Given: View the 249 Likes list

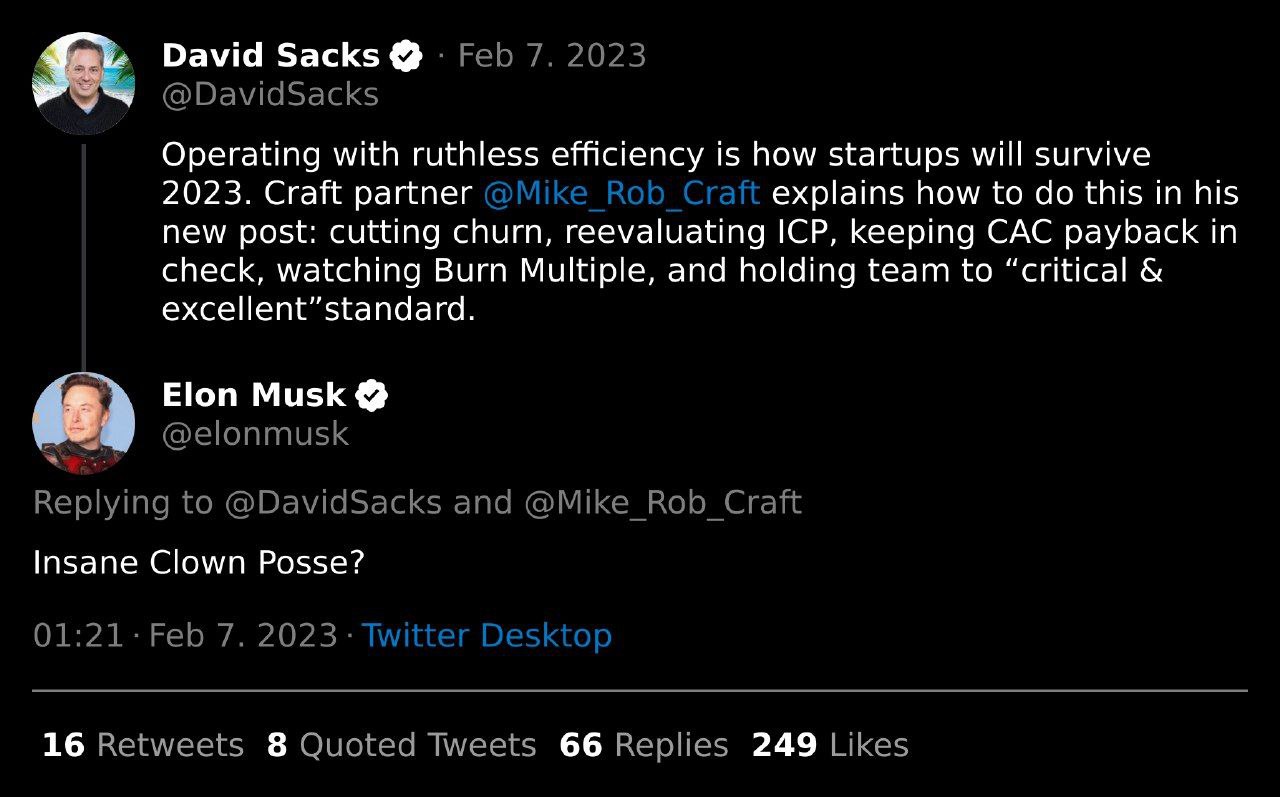Looking at the screenshot, I should pyautogui.click(x=830, y=746).
